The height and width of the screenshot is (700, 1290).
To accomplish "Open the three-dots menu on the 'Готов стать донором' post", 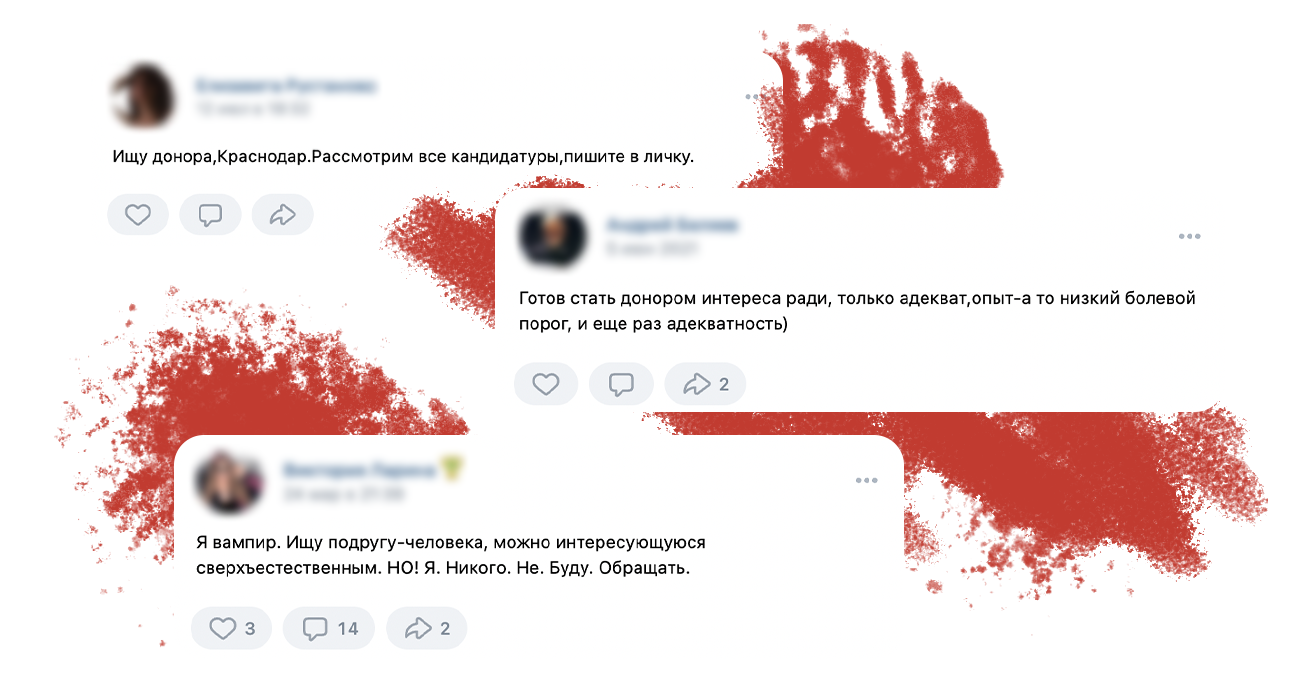I will [x=1189, y=237].
